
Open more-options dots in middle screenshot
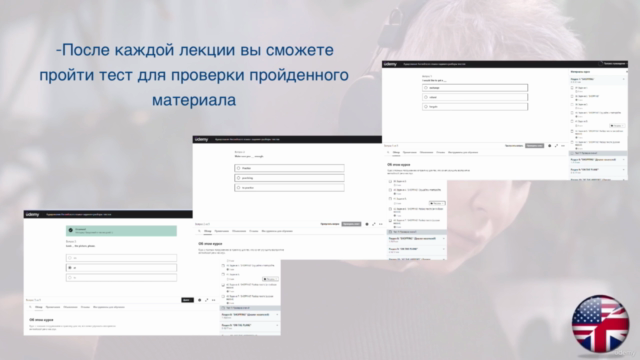[x=380, y=224]
